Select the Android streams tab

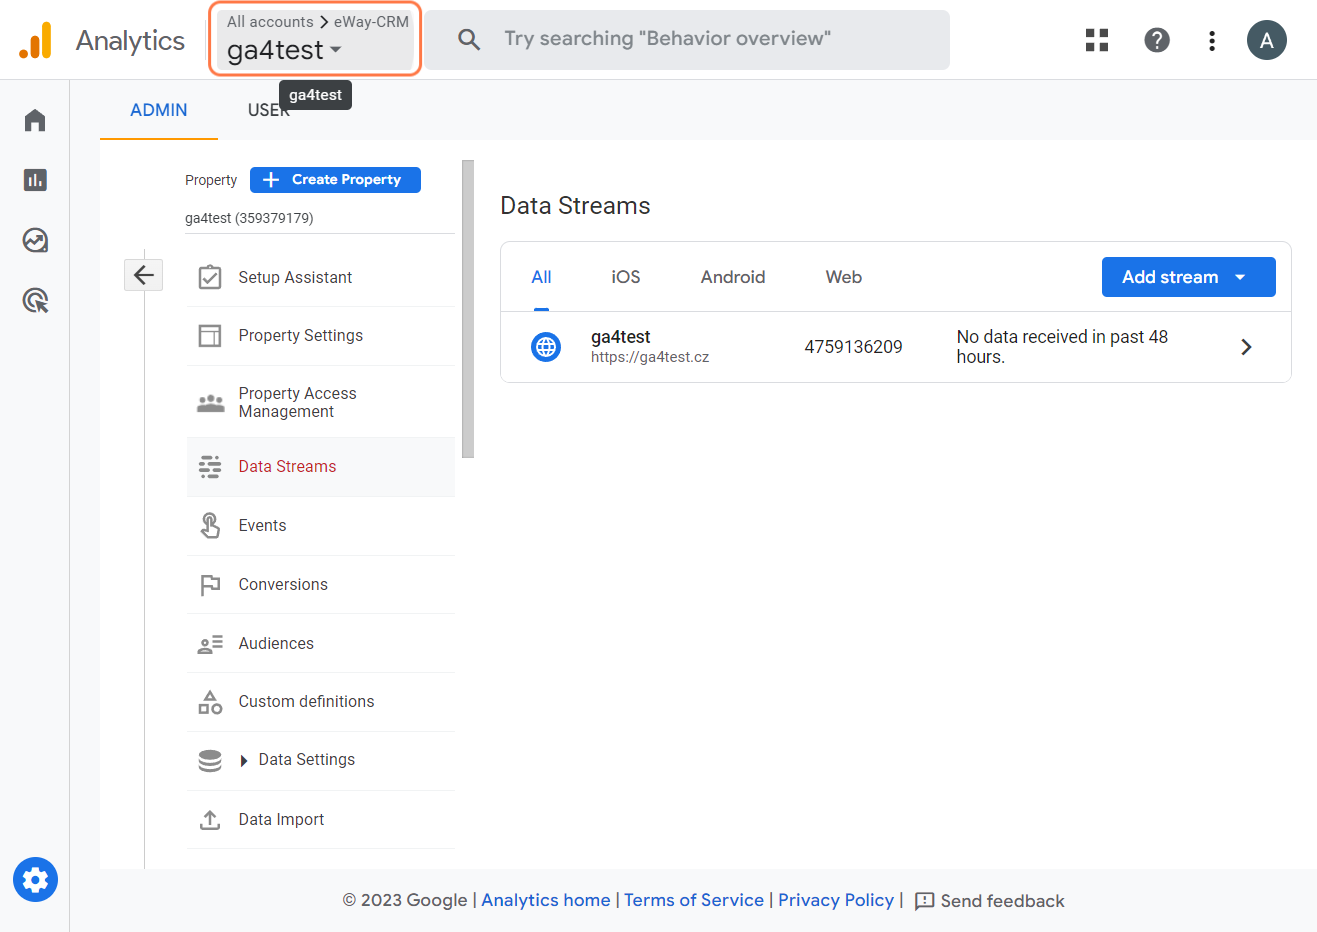[733, 277]
